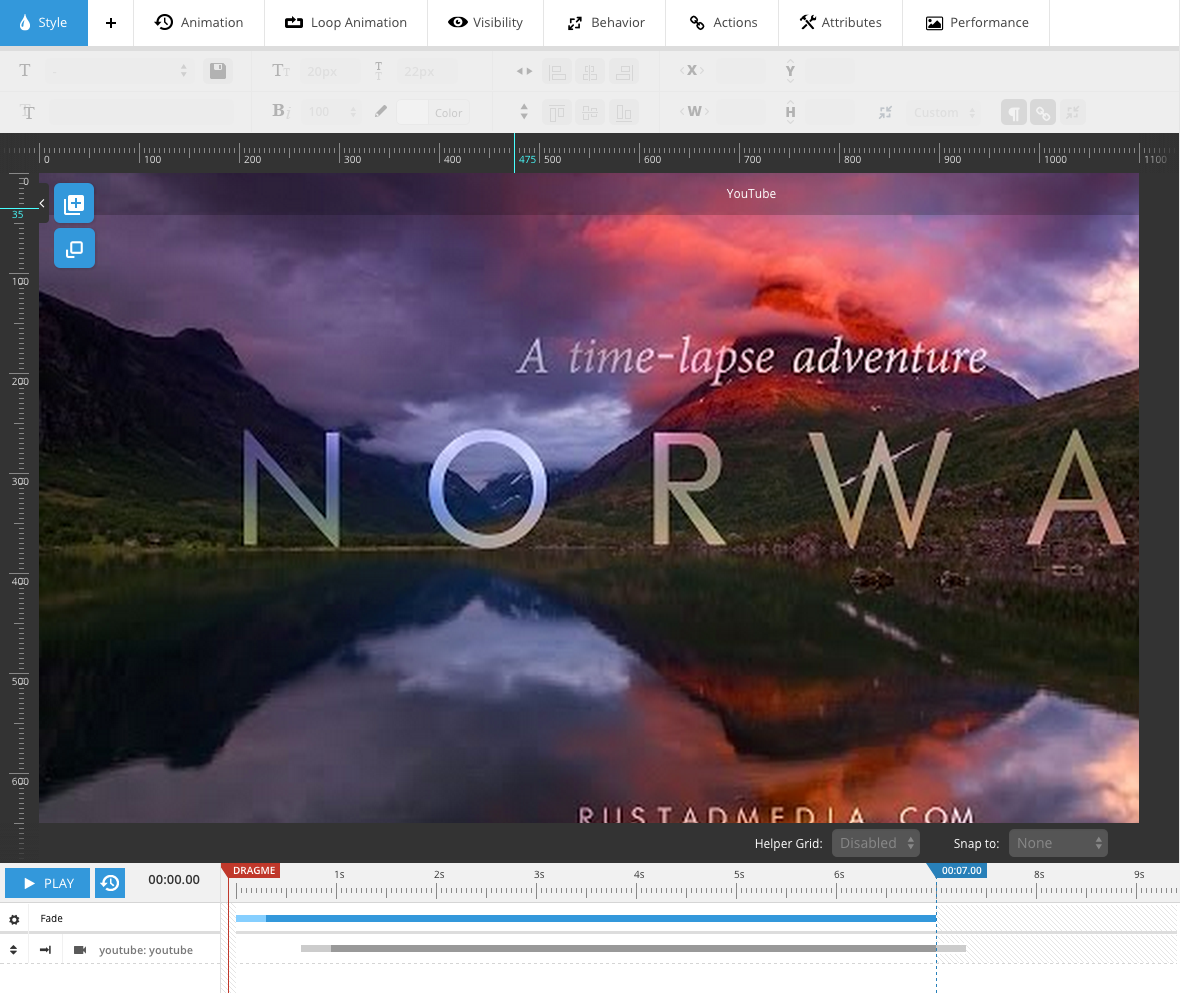Open the Performance tab
The image size is (1180, 993).
tap(976, 23)
